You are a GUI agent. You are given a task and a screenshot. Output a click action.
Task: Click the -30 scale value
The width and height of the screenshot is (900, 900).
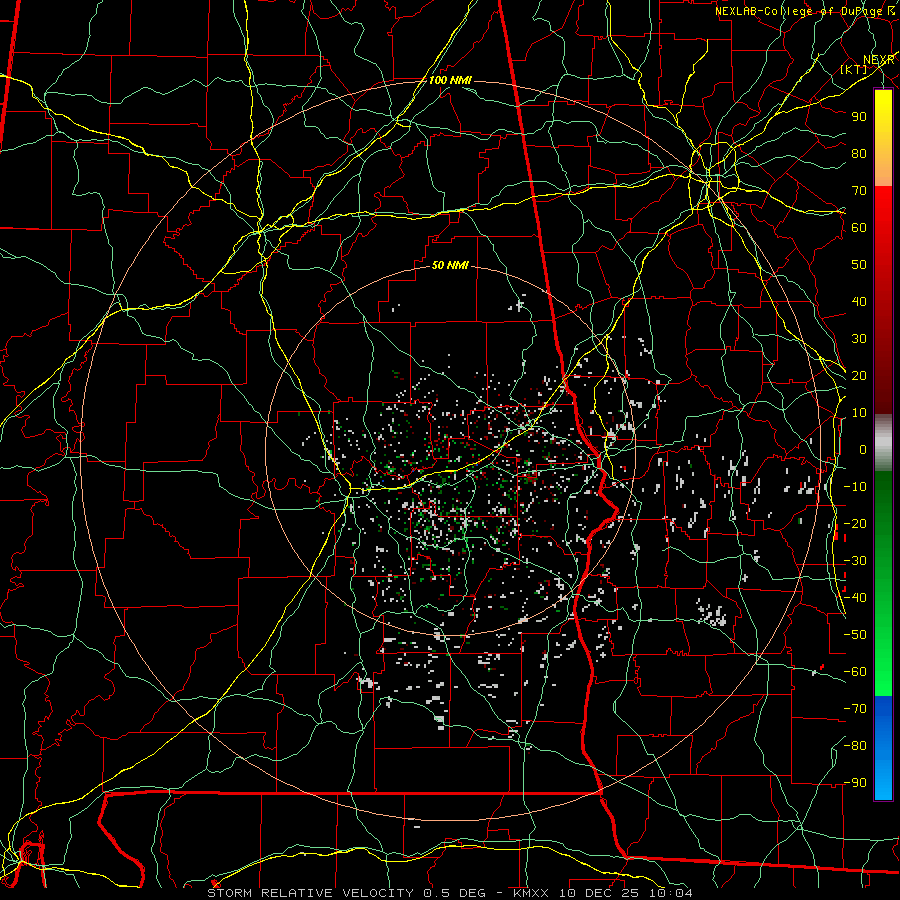pyautogui.click(x=855, y=561)
